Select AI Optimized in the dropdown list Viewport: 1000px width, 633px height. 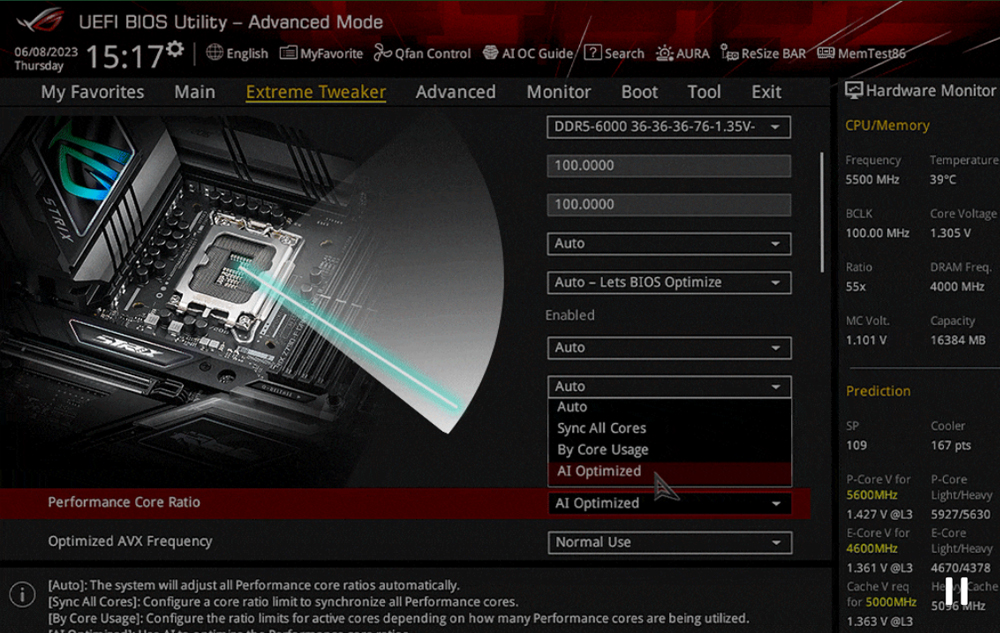click(x=599, y=471)
